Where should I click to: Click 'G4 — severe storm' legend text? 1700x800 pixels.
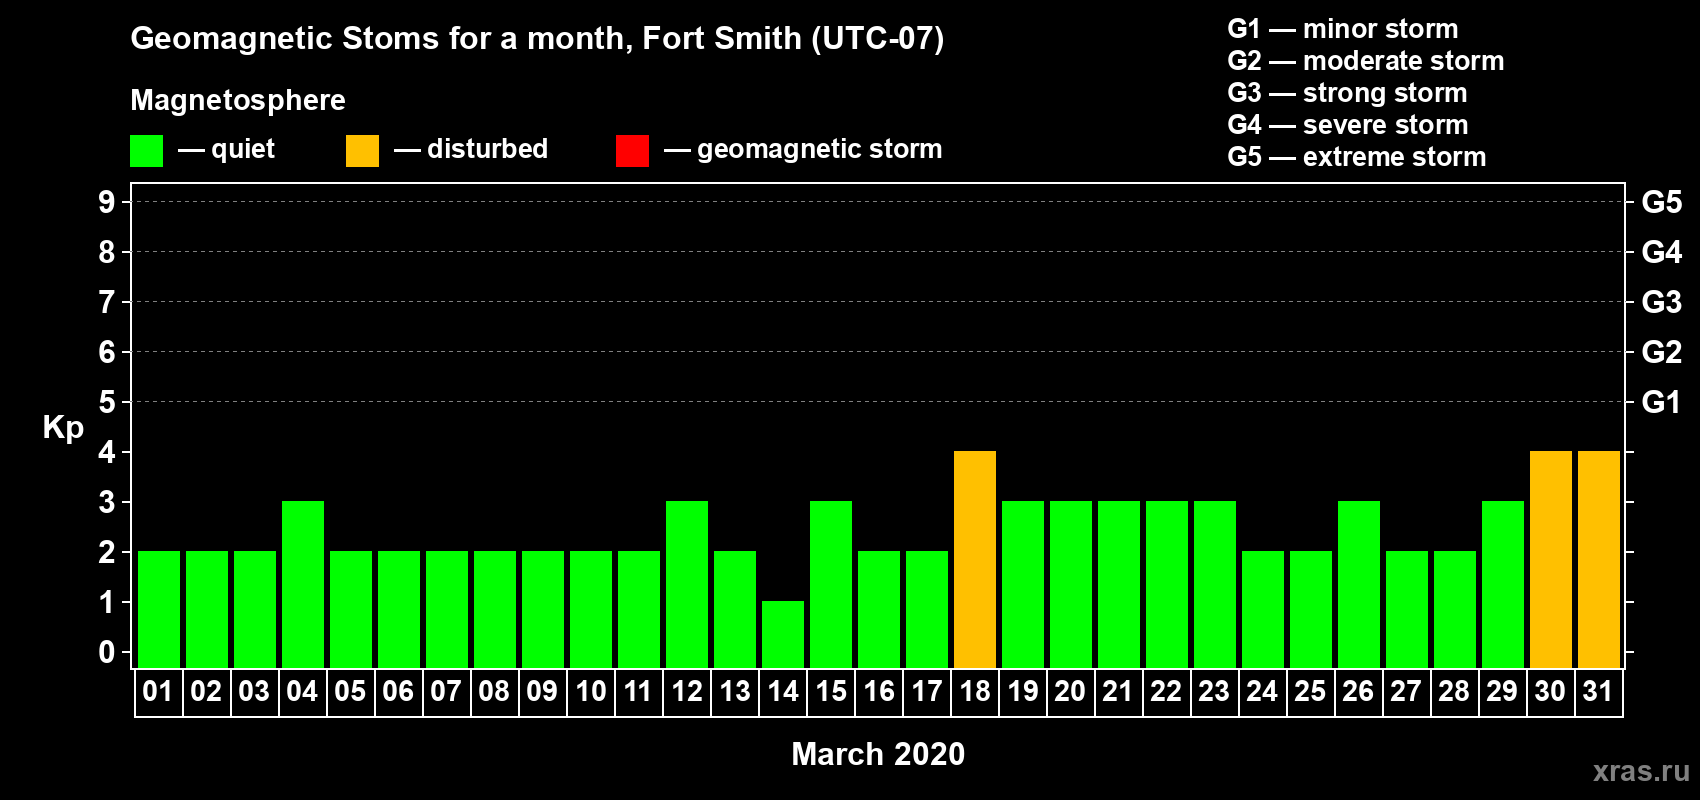(1348, 125)
